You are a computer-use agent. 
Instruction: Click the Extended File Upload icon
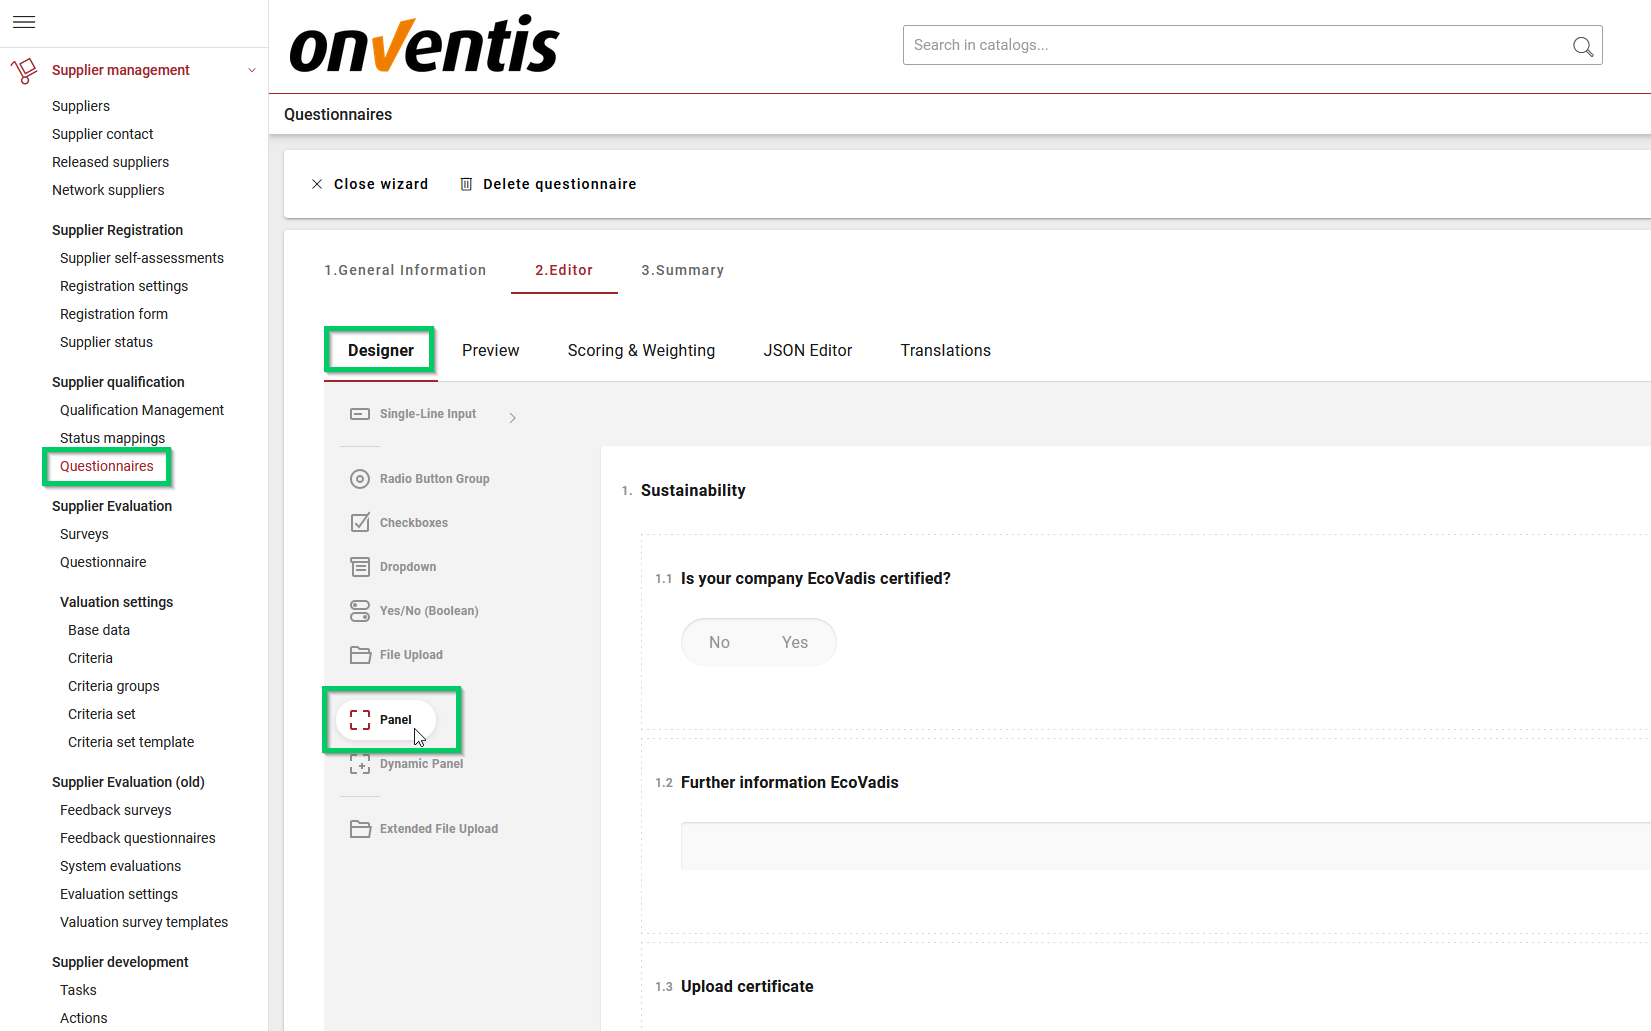[x=360, y=829]
